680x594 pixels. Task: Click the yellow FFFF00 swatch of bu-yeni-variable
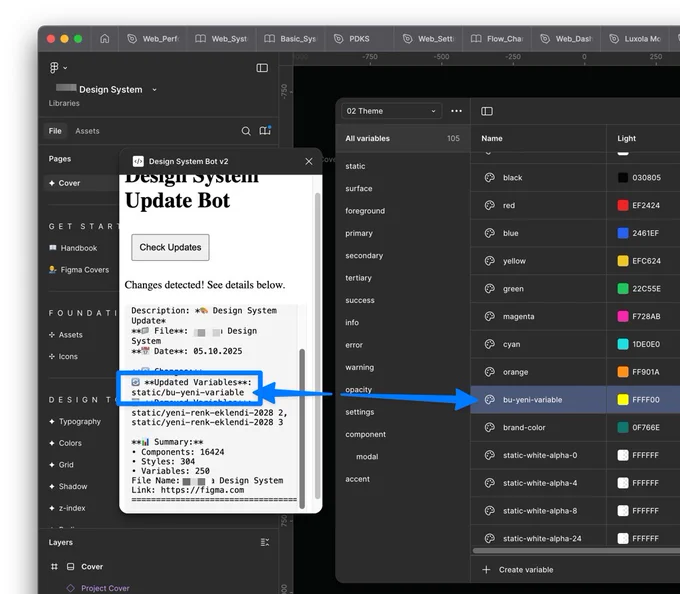623,399
